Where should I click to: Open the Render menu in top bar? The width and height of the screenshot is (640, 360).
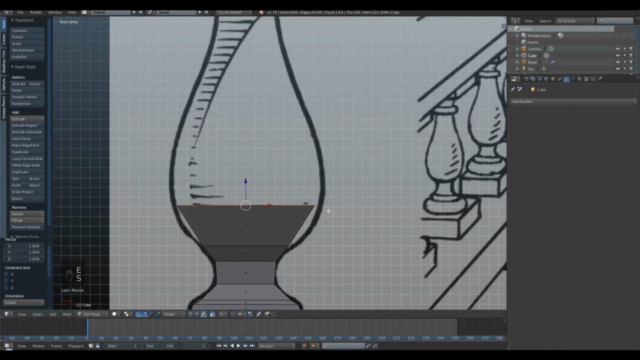(x=36, y=12)
